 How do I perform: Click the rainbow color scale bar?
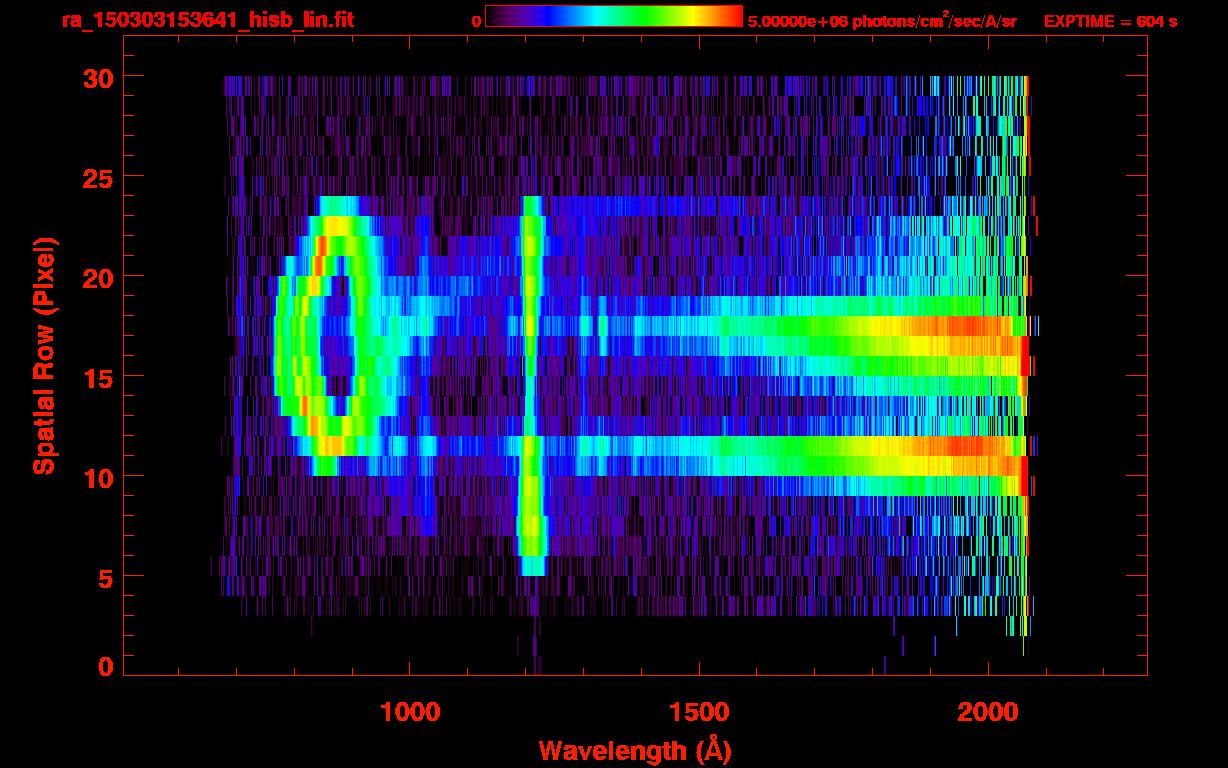pyautogui.click(x=614, y=16)
